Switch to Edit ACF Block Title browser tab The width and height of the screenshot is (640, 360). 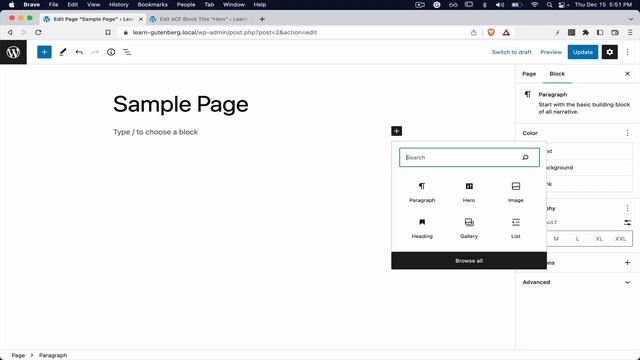point(199,19)
